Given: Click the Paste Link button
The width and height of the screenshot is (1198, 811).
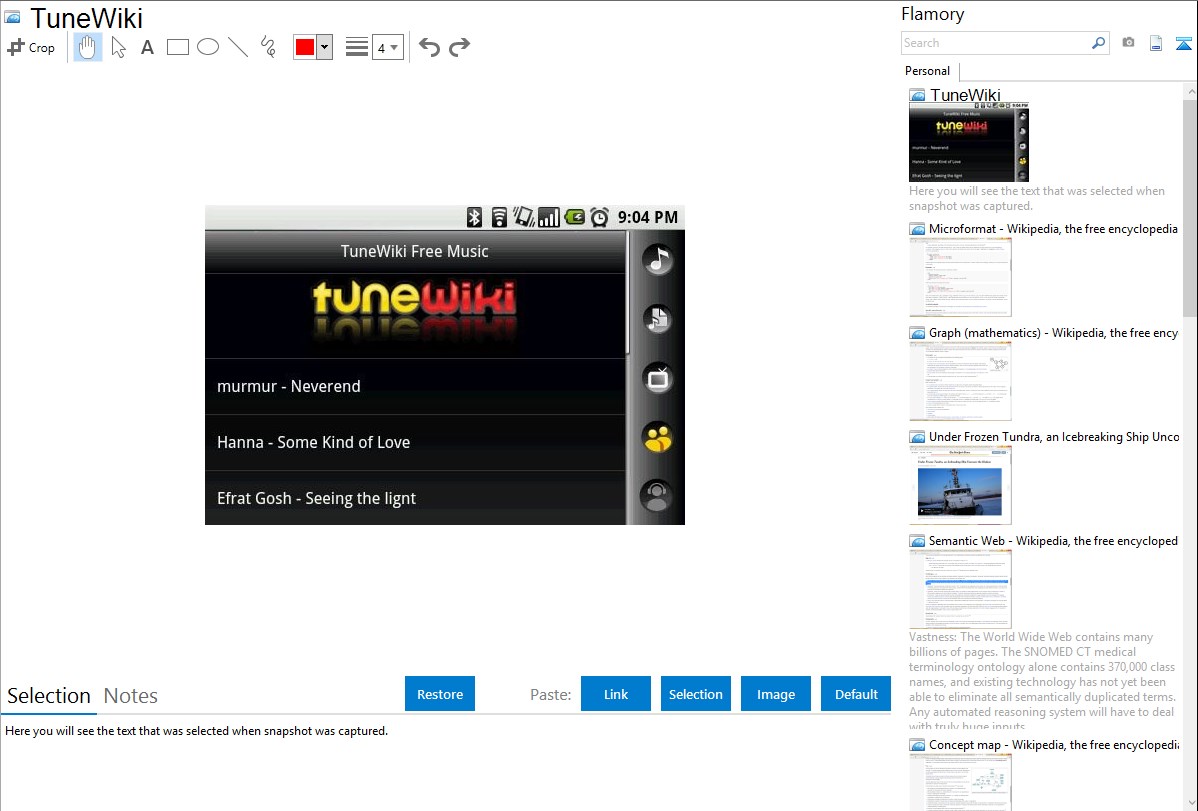Looking at the screenshot, I should coord(616,694).
